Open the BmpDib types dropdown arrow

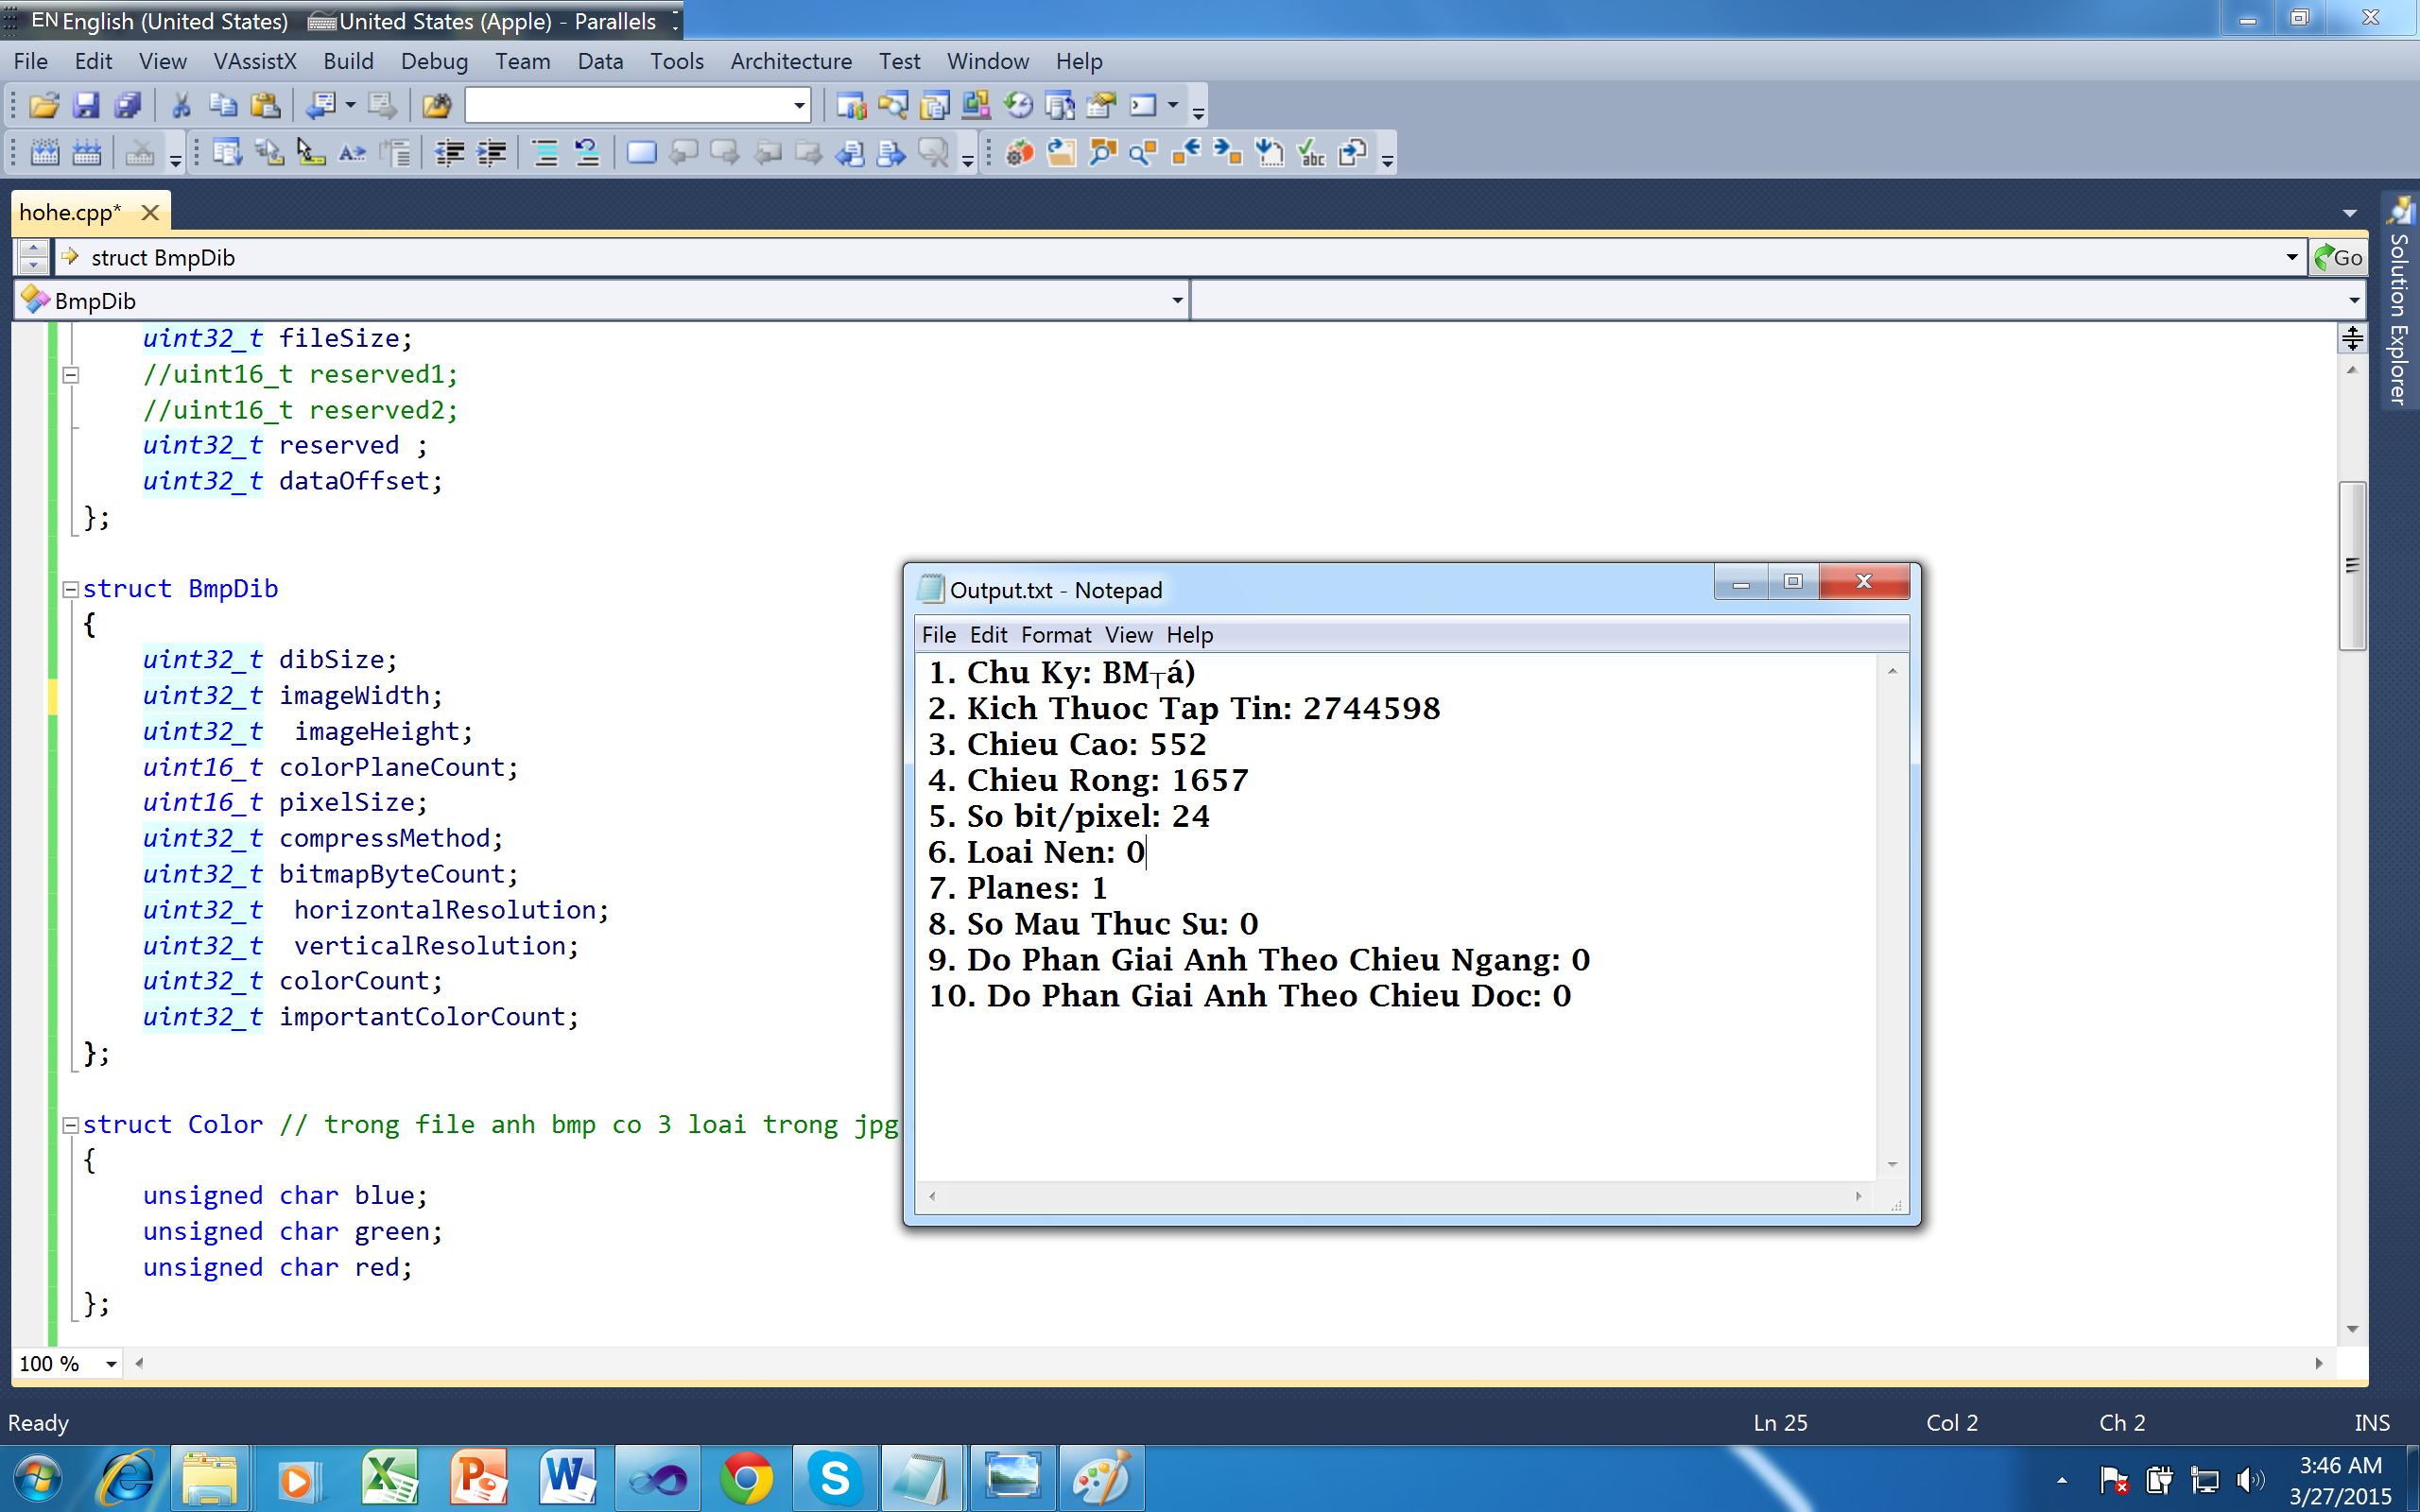point(1177,300)
